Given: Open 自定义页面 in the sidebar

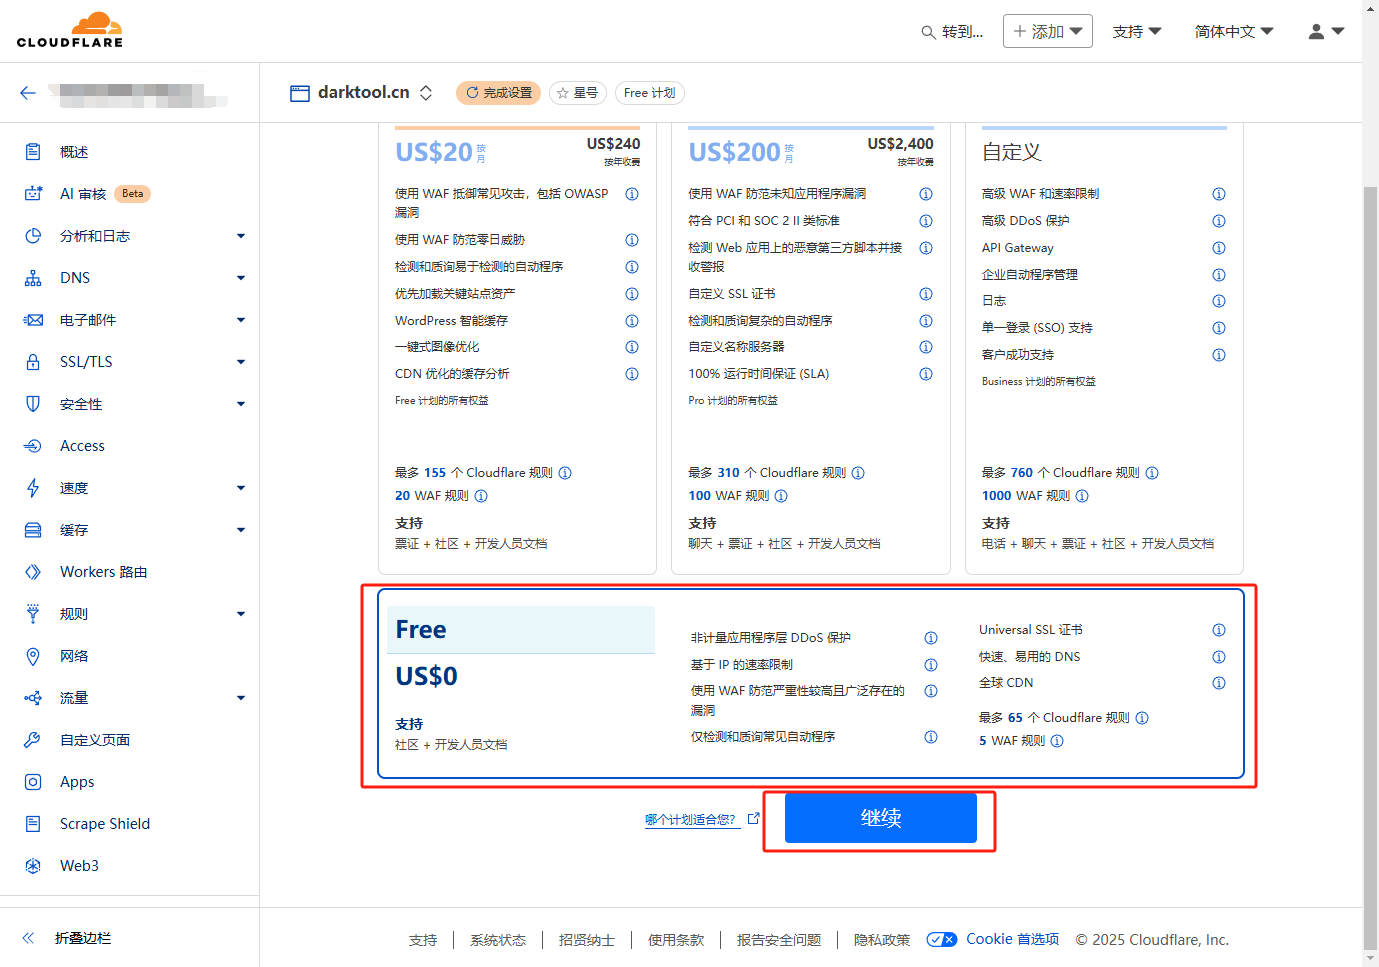Looking at the screenshot, I should click(95, 740).
